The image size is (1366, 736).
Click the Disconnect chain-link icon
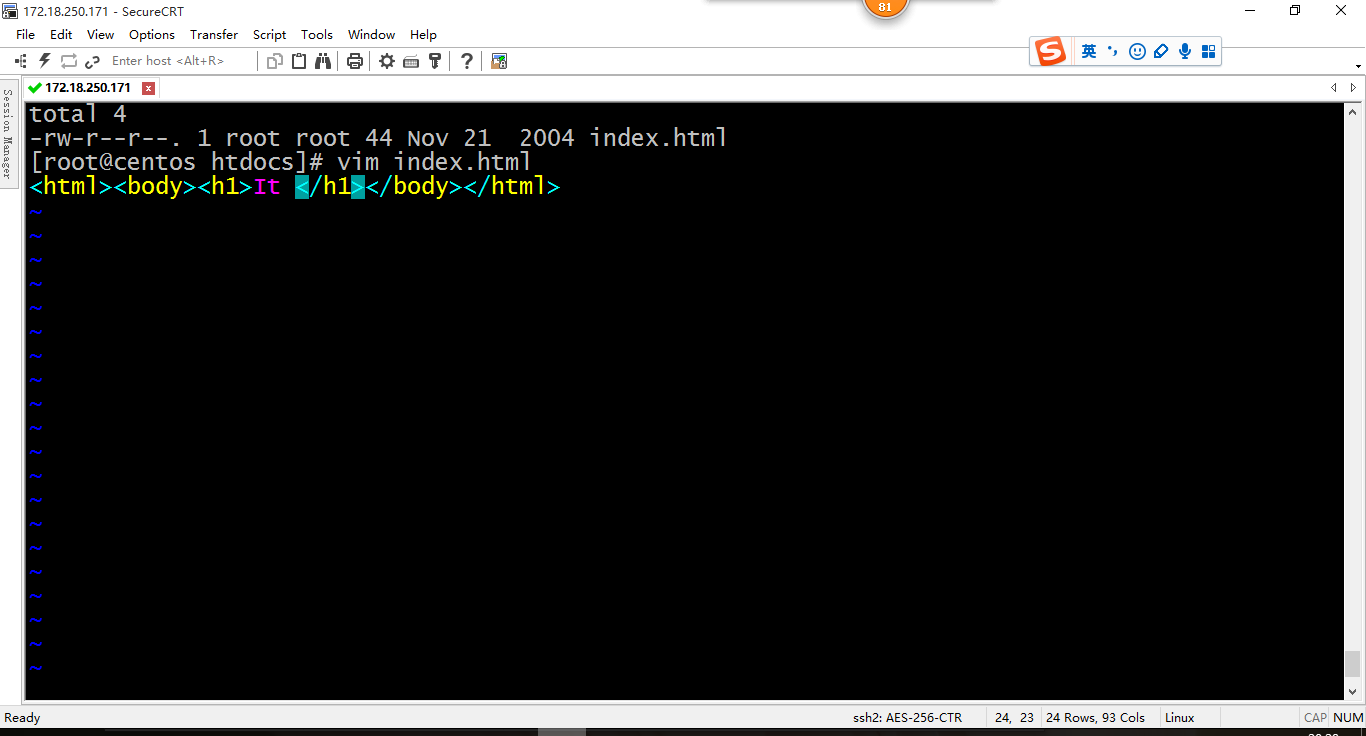tap(93, 61)
